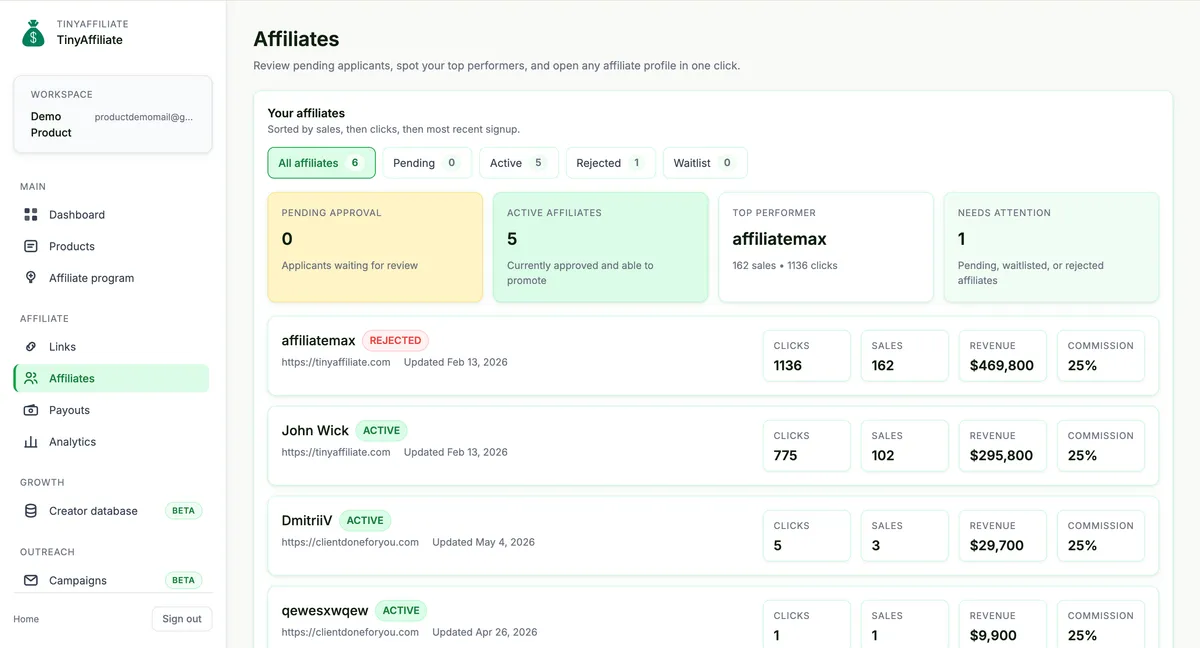Click the Dashboard grid icon
1200x648 pixels.
pos(30,215)
